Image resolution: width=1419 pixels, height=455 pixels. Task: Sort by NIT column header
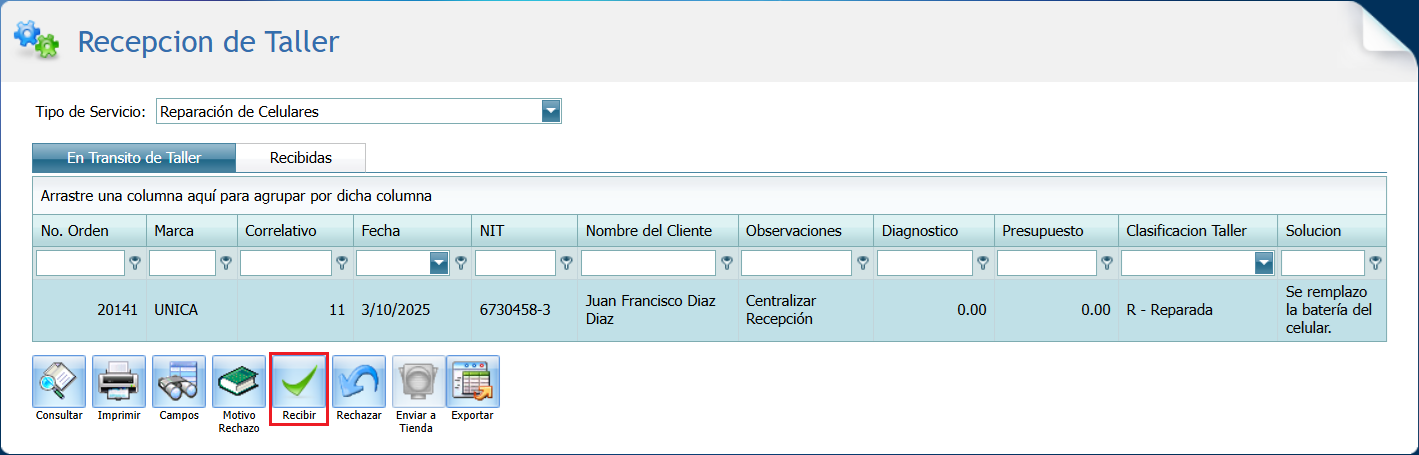(x=525, y=230)
